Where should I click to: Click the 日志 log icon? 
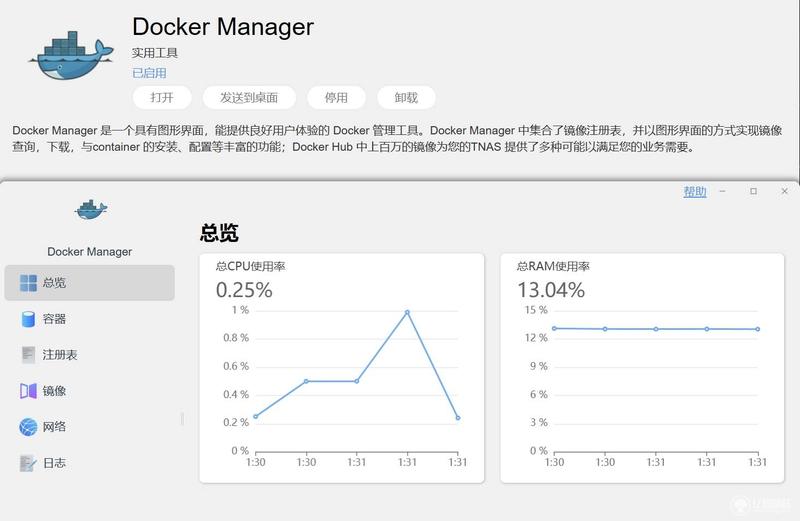[x=28, y=463]
